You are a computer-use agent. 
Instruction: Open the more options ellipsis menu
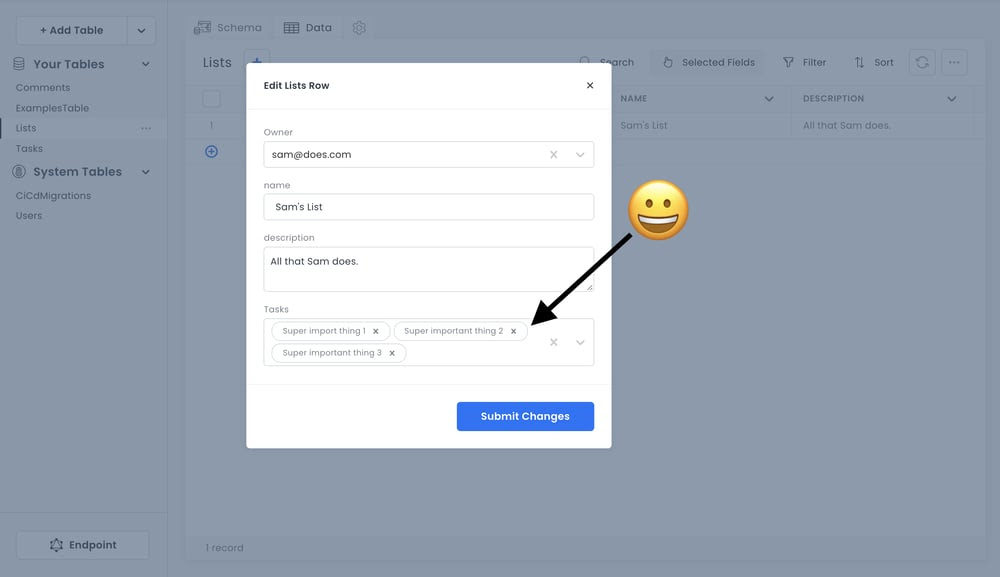(954, 62)
